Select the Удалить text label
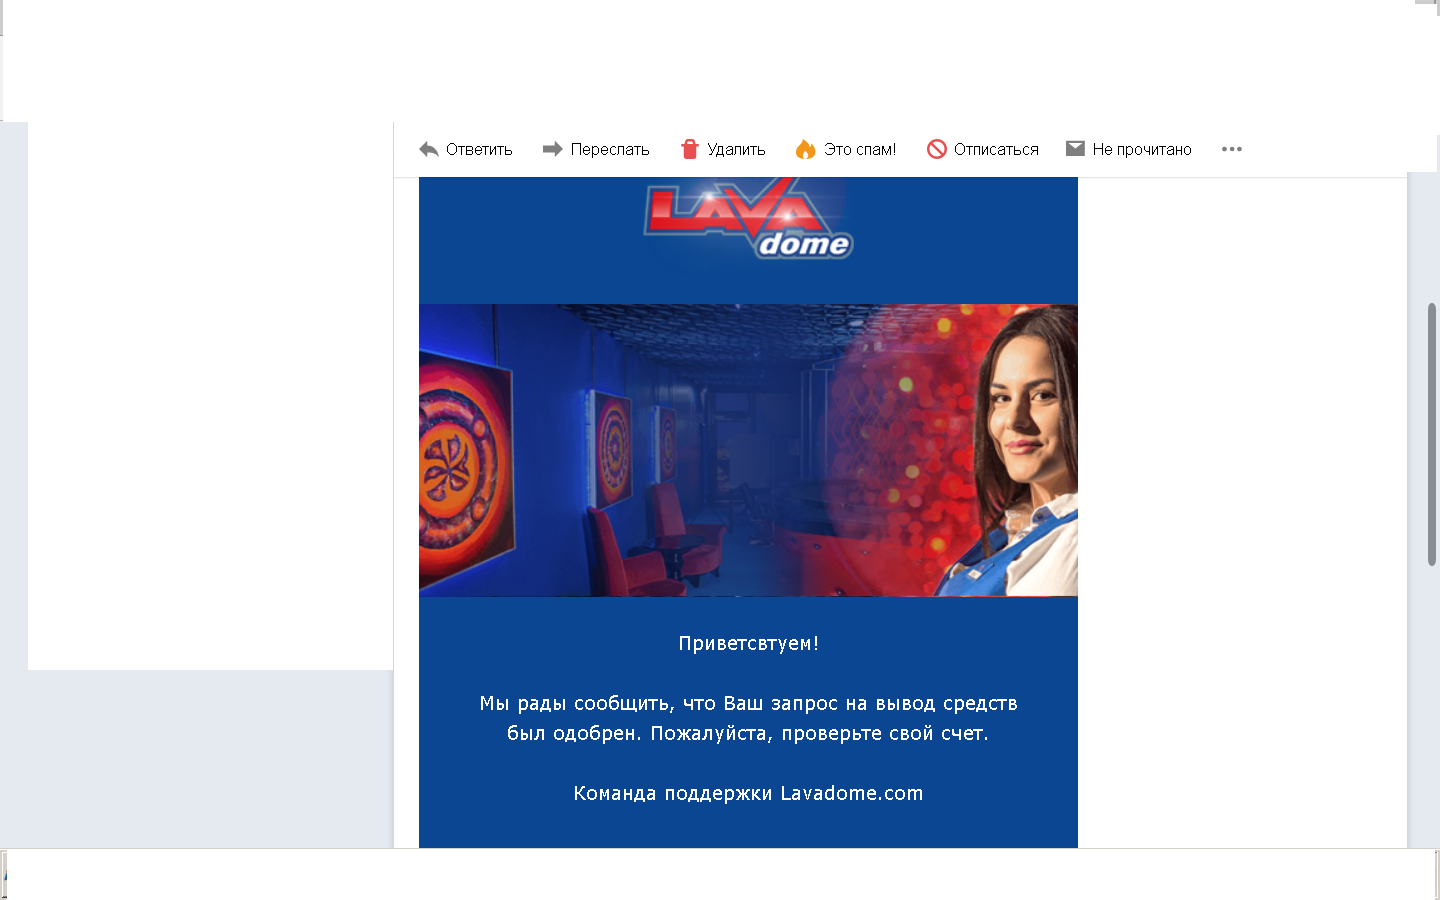This screenshot has height=900, width=1440. (x=736, y=149)
